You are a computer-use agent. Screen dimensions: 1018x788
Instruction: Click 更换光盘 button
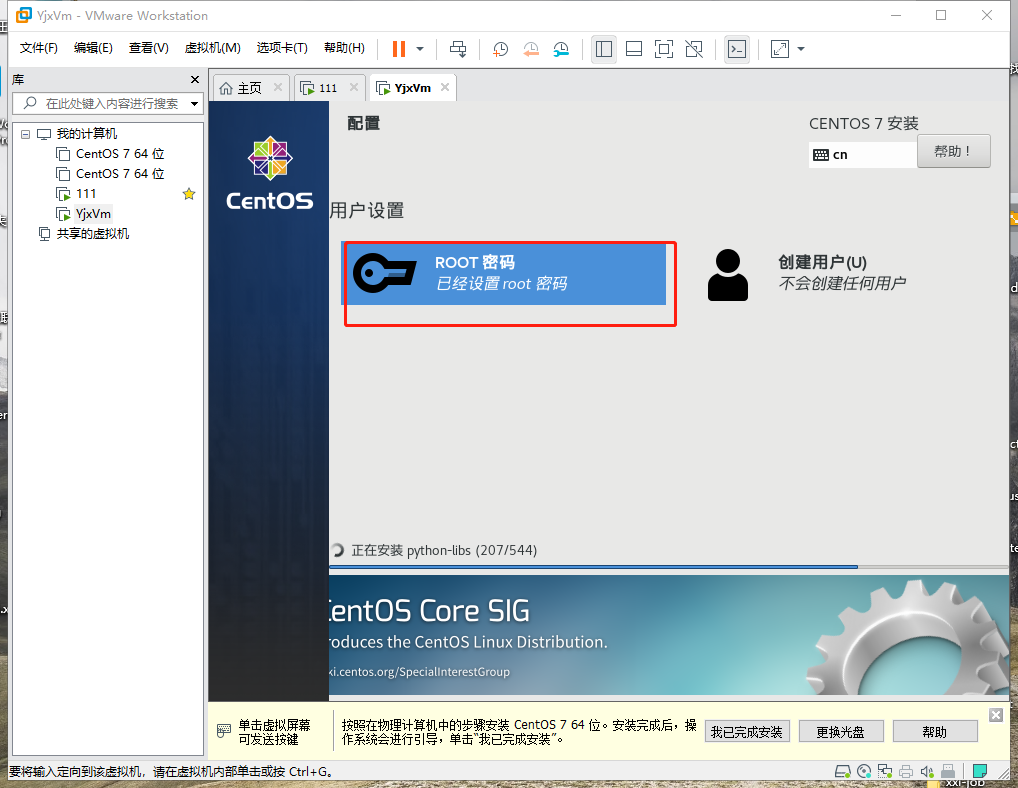tap(841, 732)
